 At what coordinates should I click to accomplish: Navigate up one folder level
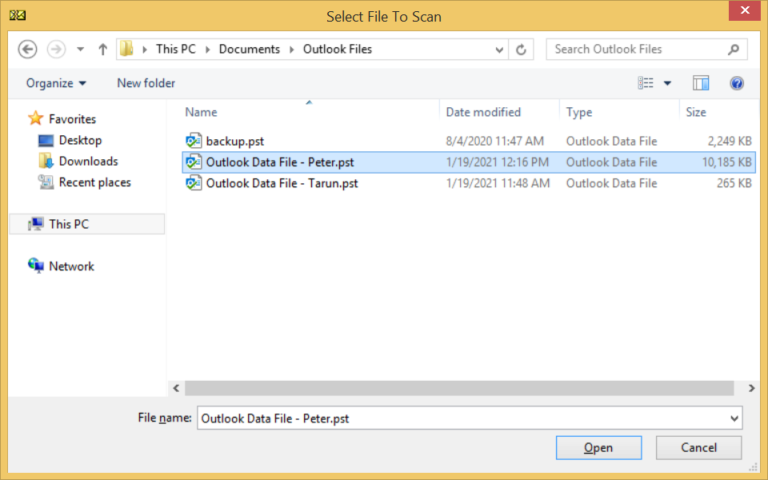point(102,49)
